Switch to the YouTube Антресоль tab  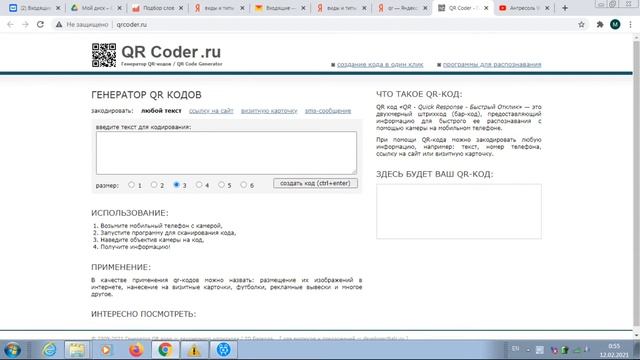click(524, 8)
